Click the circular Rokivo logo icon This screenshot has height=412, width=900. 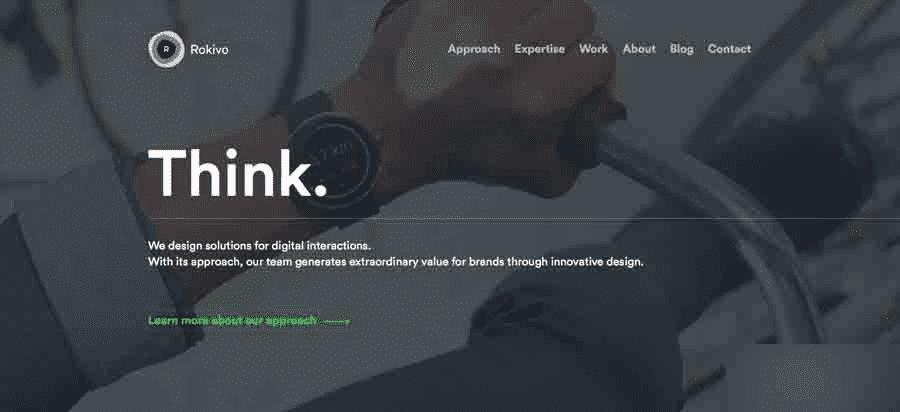166,50
